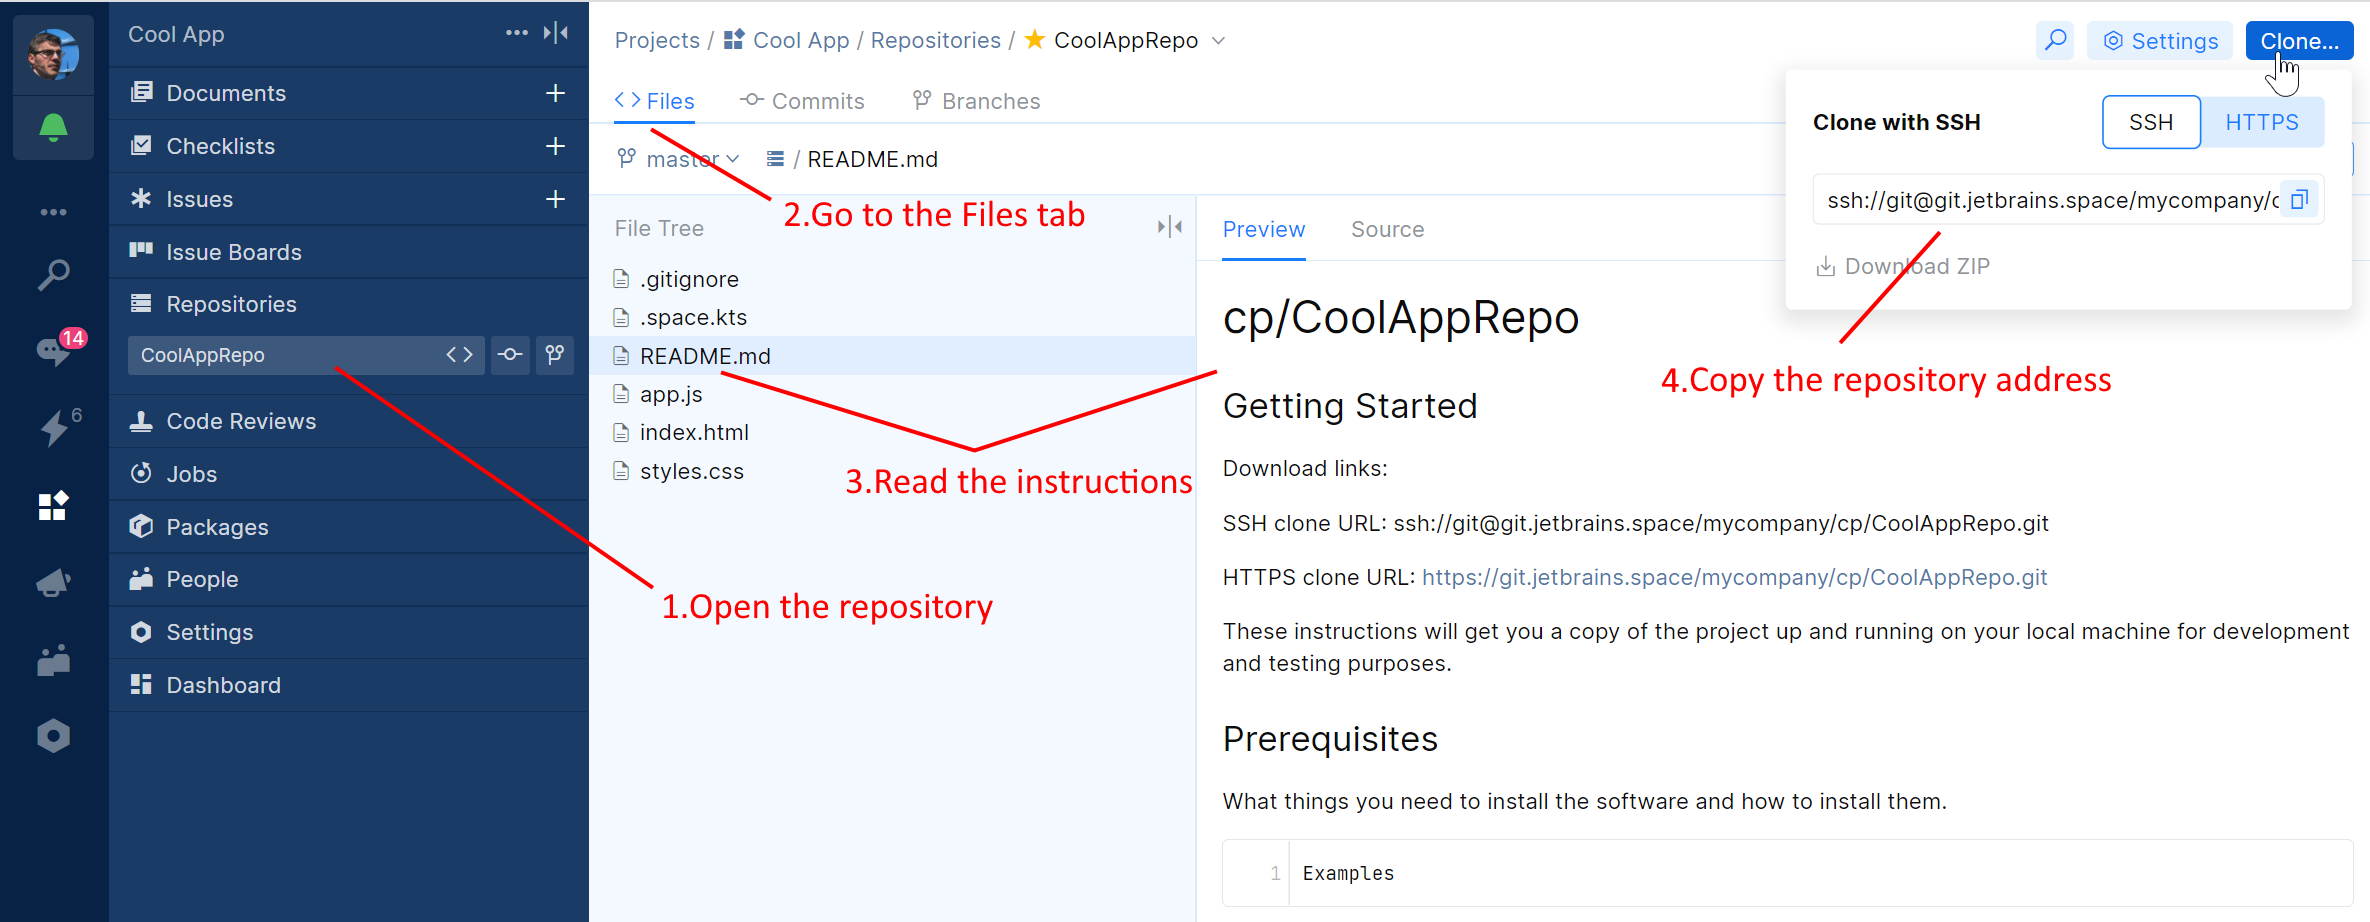The width and height of the screenshot is (2370, 922).
Task: Open CoolAppRepo breadcrumb dropdown chevron
Action: coord(1219,41)
